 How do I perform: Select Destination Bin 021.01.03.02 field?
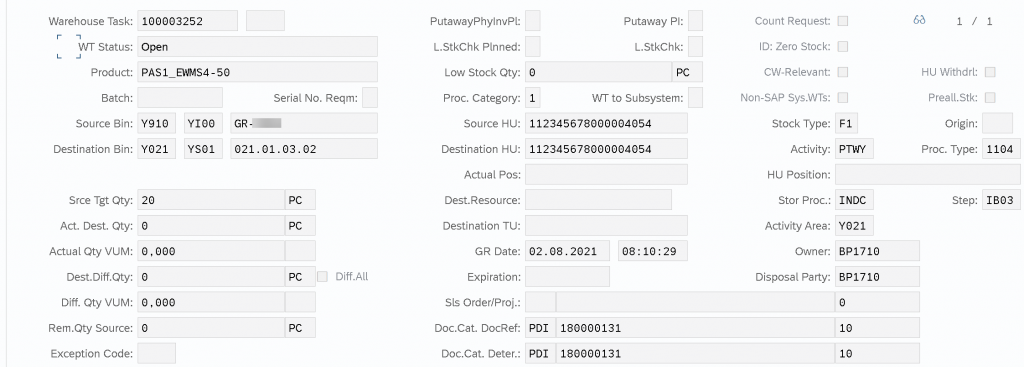point(304,149)
